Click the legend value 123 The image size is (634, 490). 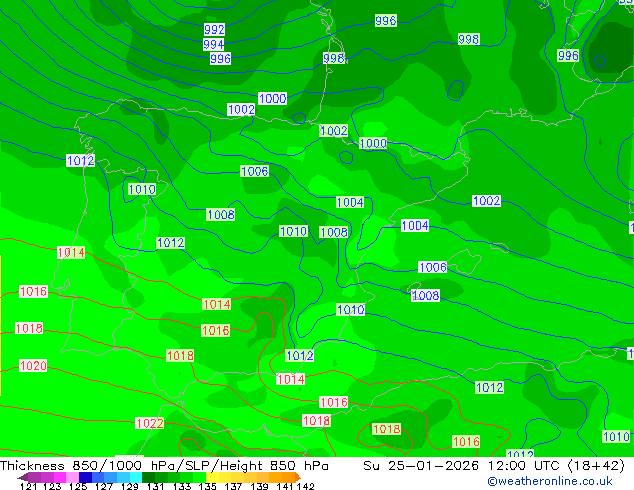pyautogui.click(x=52, y=486)
